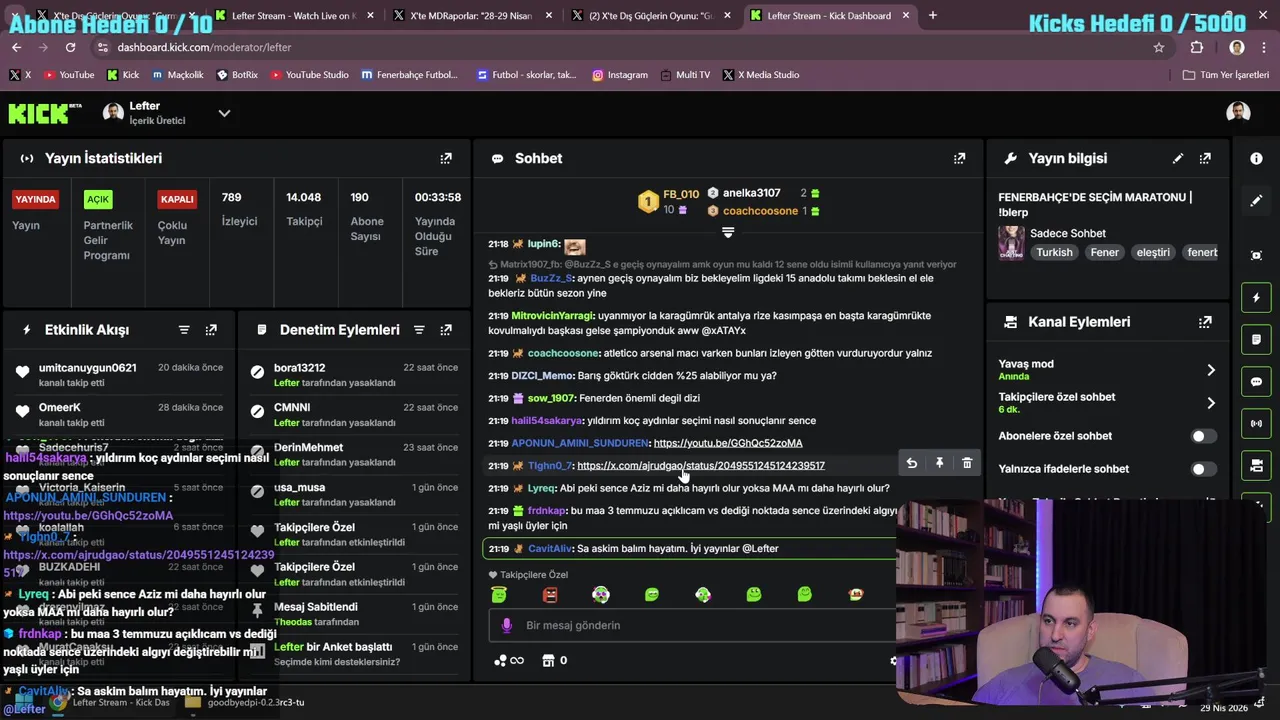Pop out the Sohbet chat panel
Viewport: 1280px width, 720px height.
[x=959, y=158]
